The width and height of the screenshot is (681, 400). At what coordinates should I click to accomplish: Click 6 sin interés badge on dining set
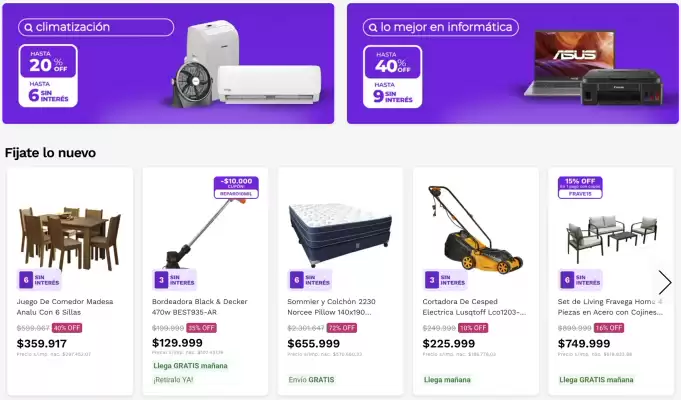(x=40, y=280)
